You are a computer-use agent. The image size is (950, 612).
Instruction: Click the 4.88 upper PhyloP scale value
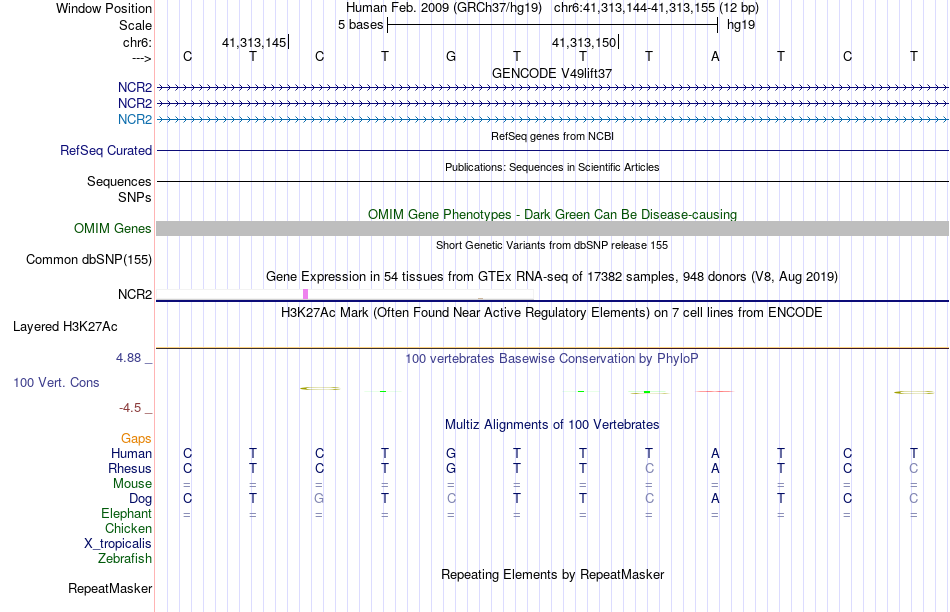pyautogui.click(x=128, y=358)
